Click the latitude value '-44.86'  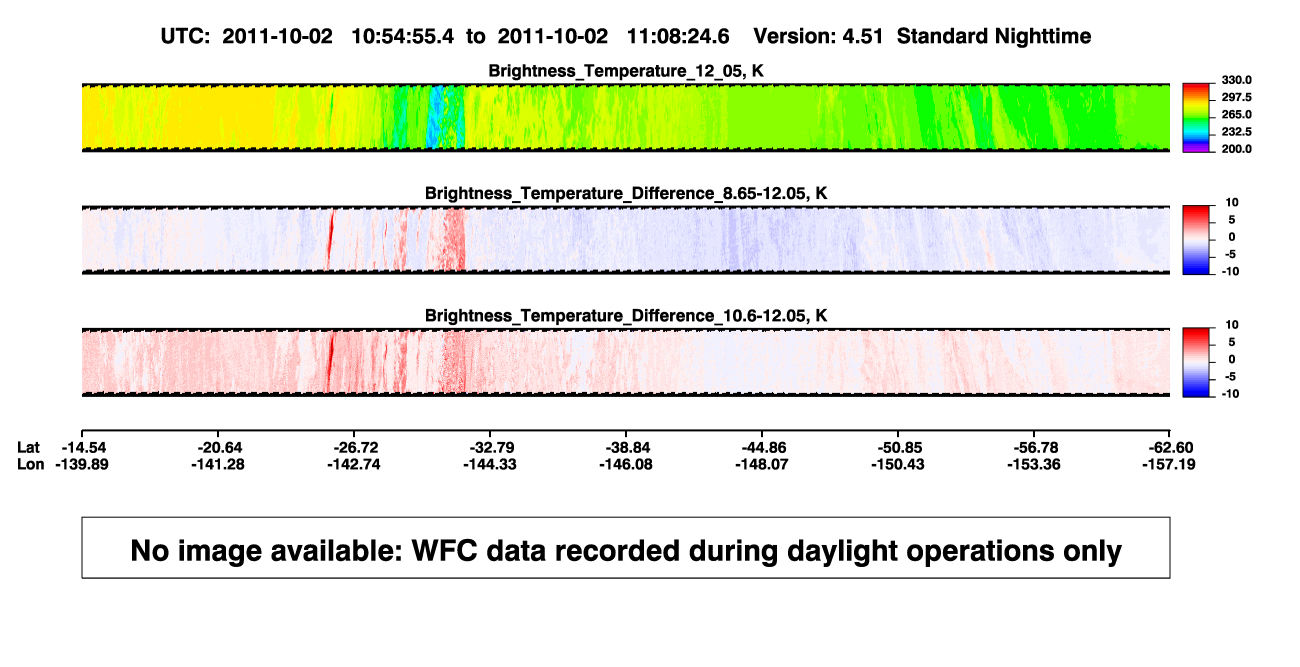[764, 447]
